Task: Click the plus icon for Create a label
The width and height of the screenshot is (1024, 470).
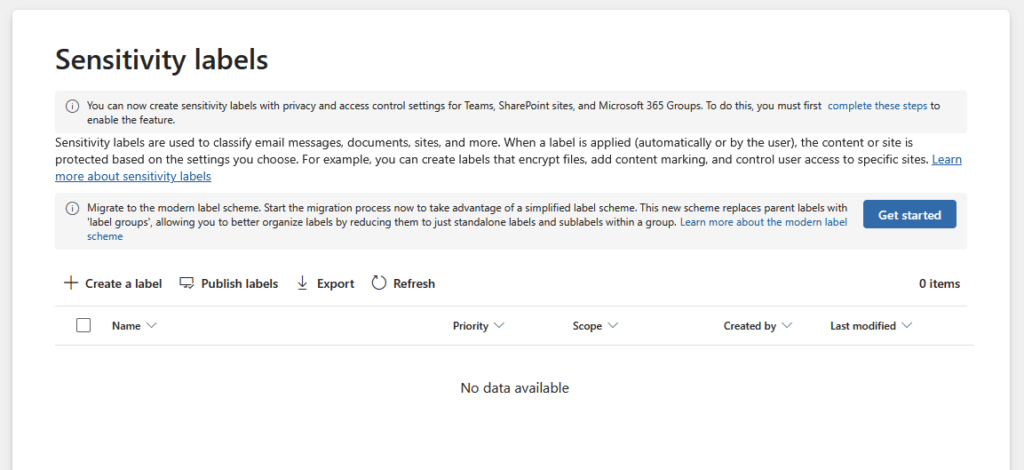Action: (71, 283)
